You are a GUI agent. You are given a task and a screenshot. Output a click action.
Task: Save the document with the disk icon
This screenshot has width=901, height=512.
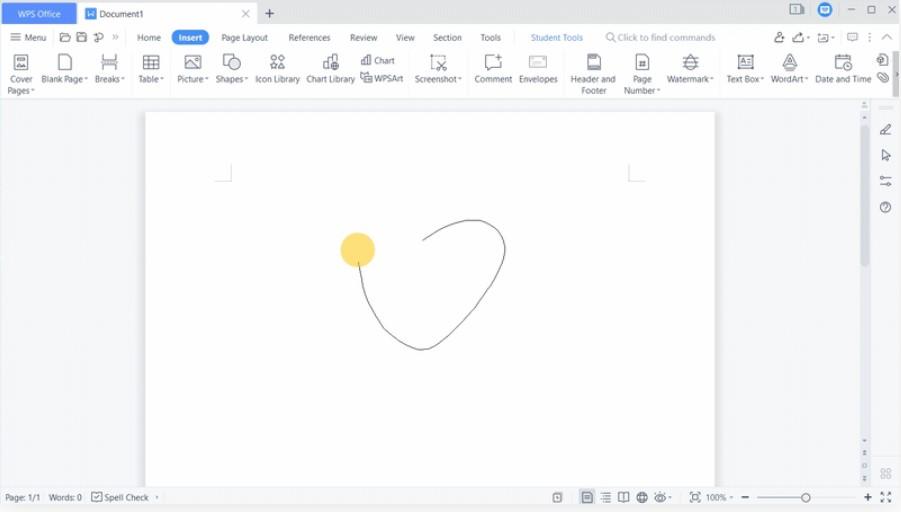[82, 37]
